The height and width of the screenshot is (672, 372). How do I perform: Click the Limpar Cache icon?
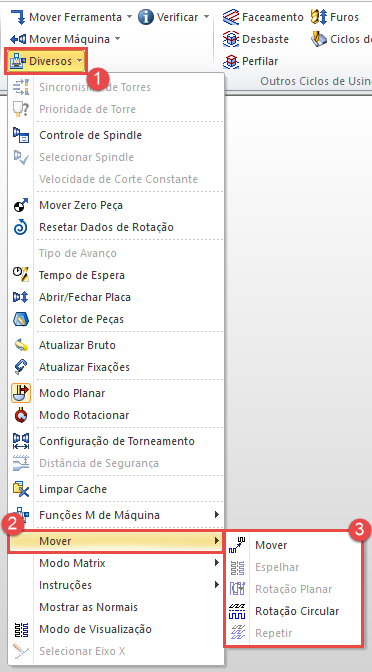21,489
